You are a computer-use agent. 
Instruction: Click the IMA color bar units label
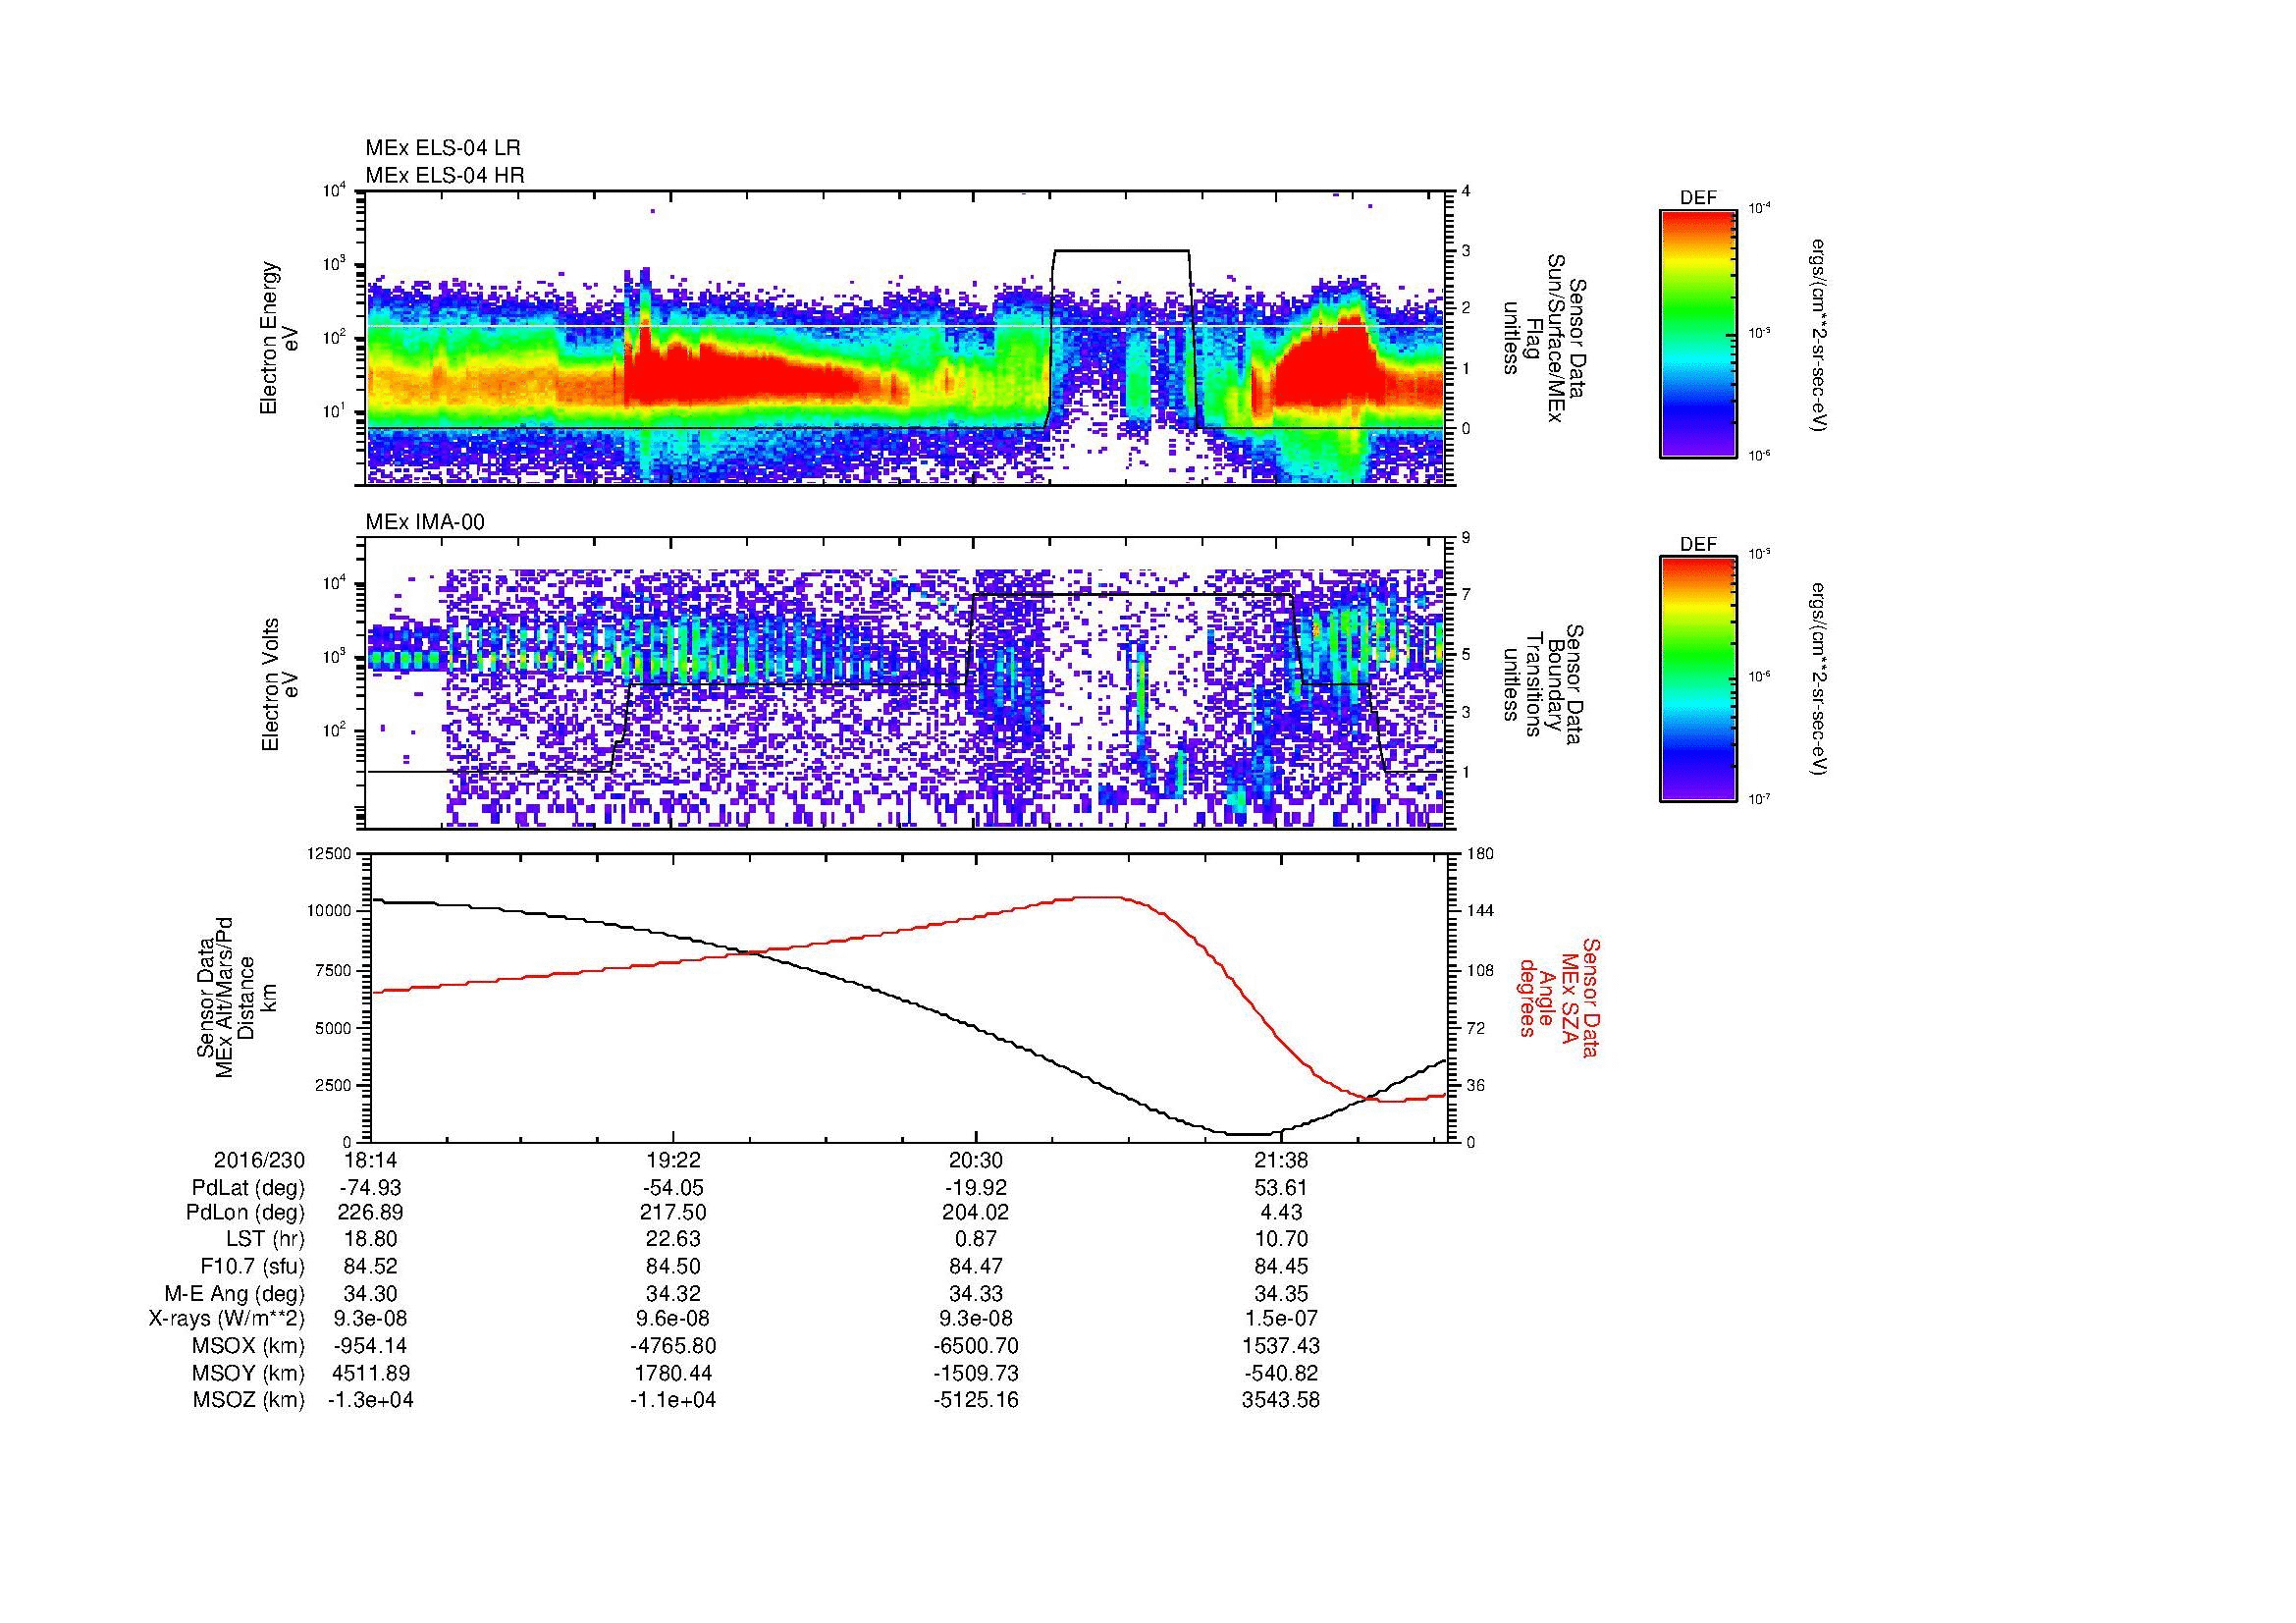1820,679
